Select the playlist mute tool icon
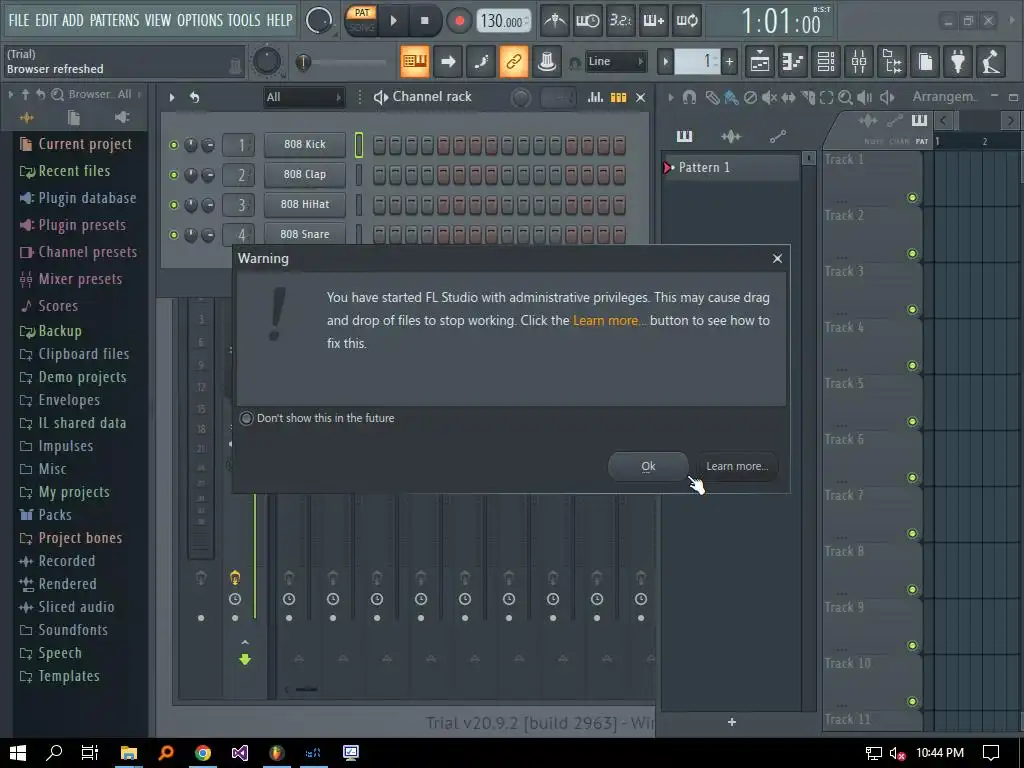The width and height of the screenshot is (1024, 768). 769,97
